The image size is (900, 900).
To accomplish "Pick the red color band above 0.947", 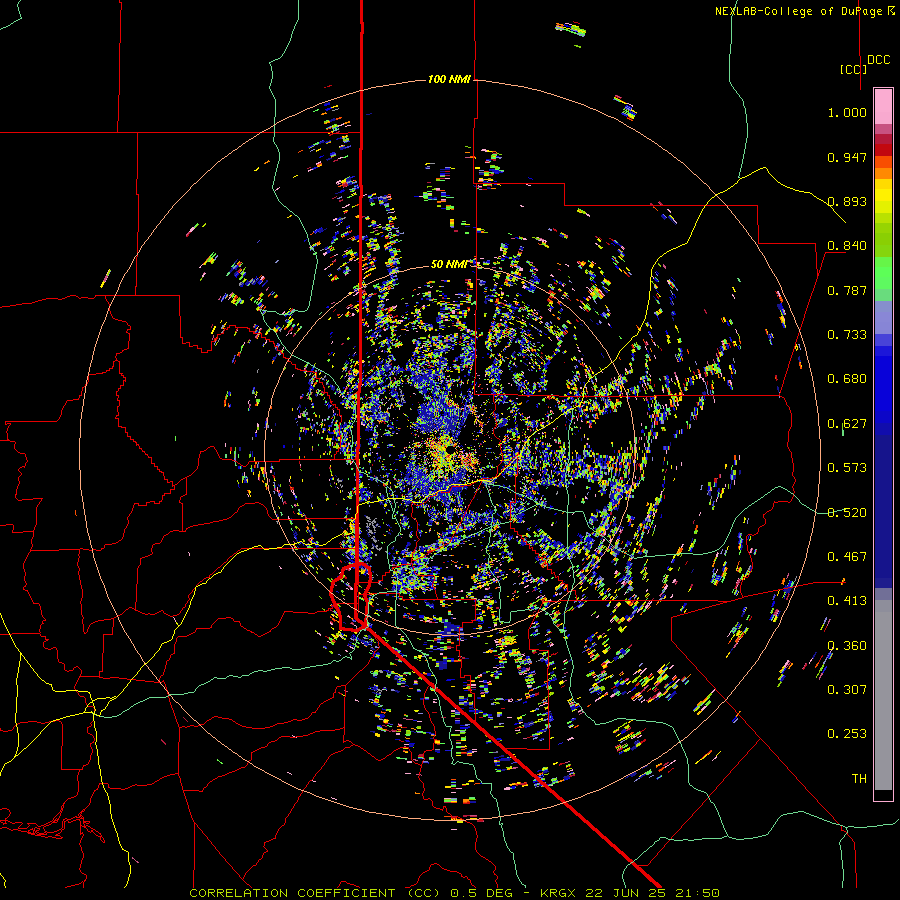I will 883,149.
